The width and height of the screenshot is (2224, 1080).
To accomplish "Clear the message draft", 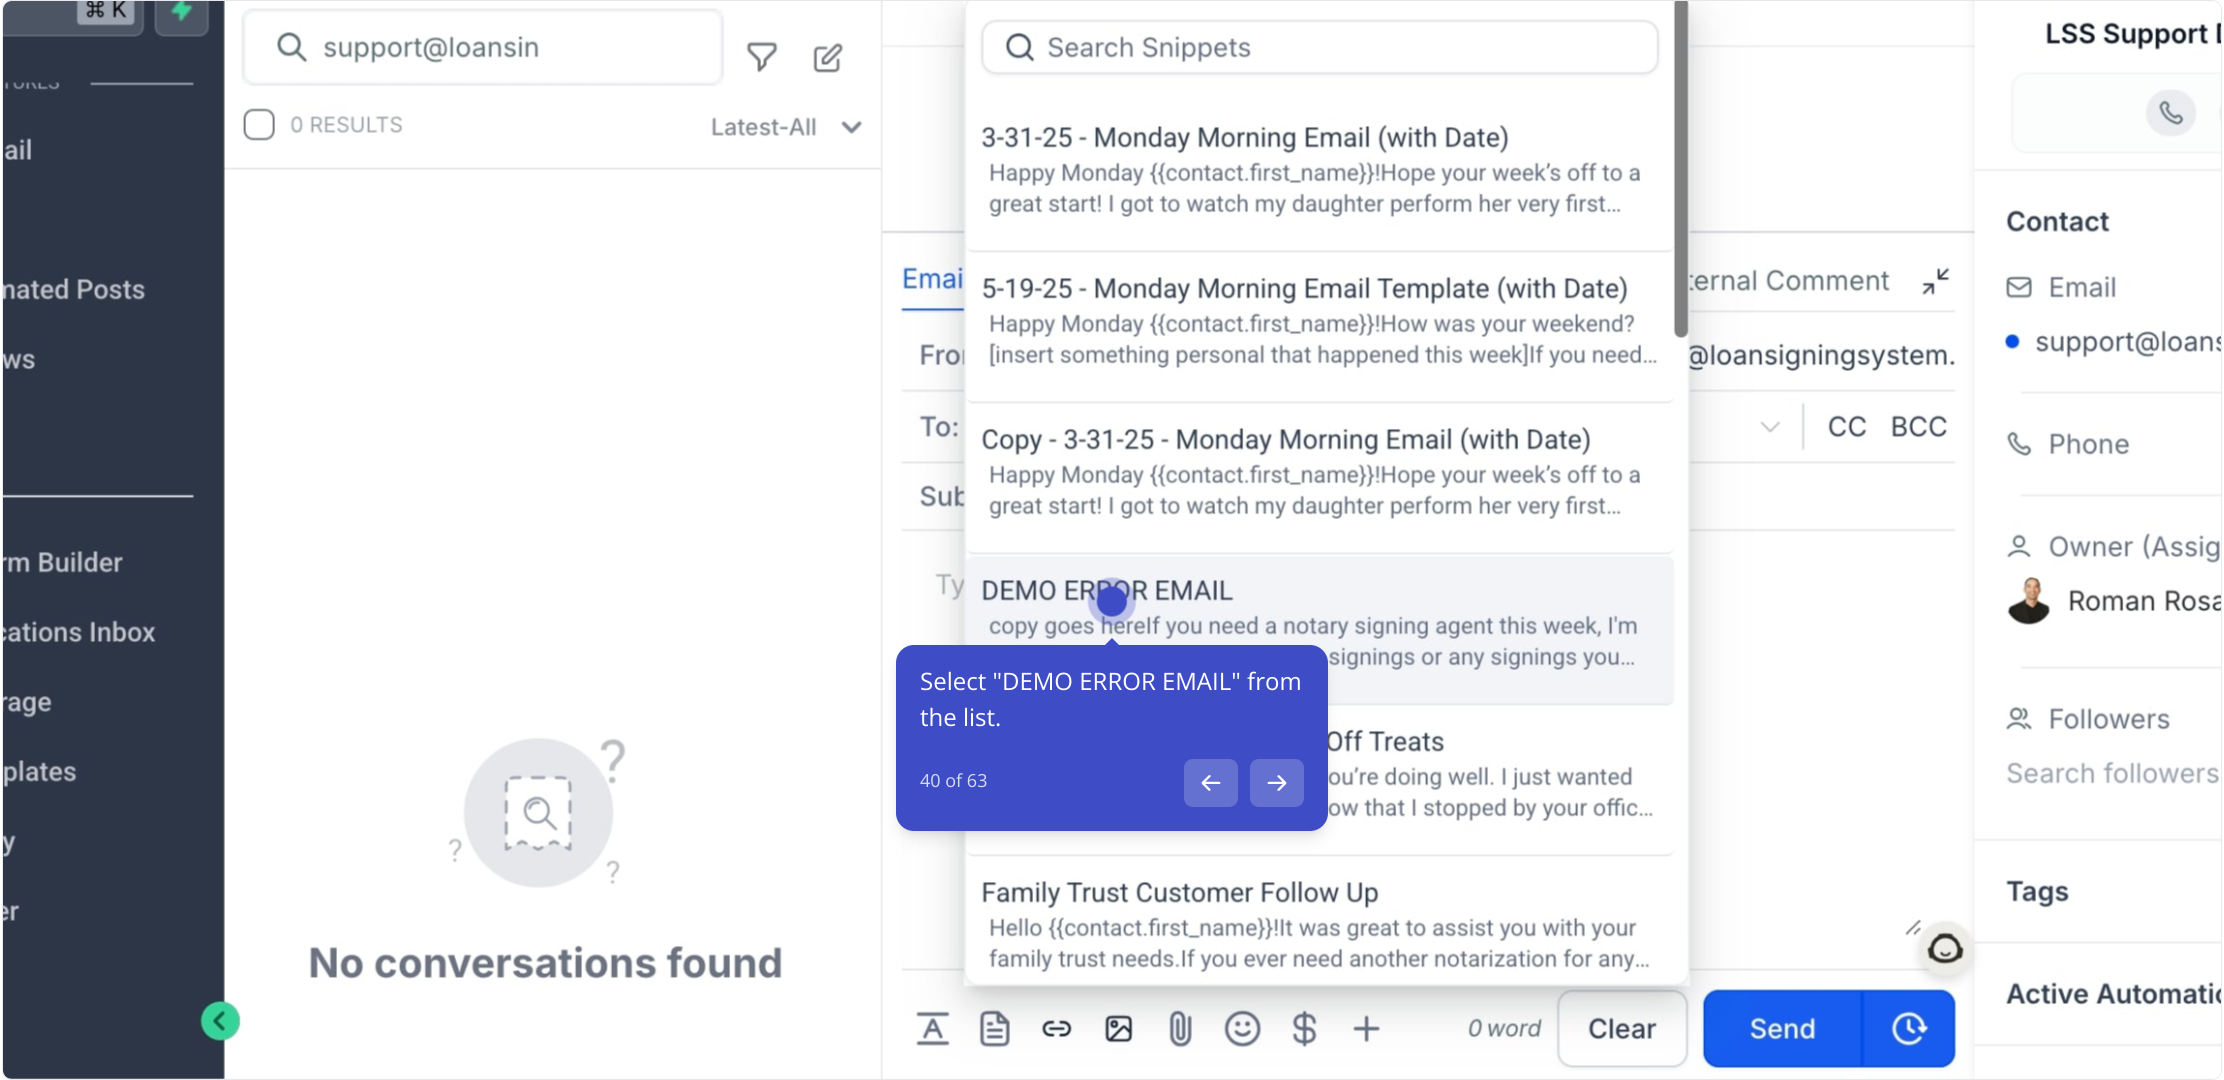I will [x=1622, y=1028].
